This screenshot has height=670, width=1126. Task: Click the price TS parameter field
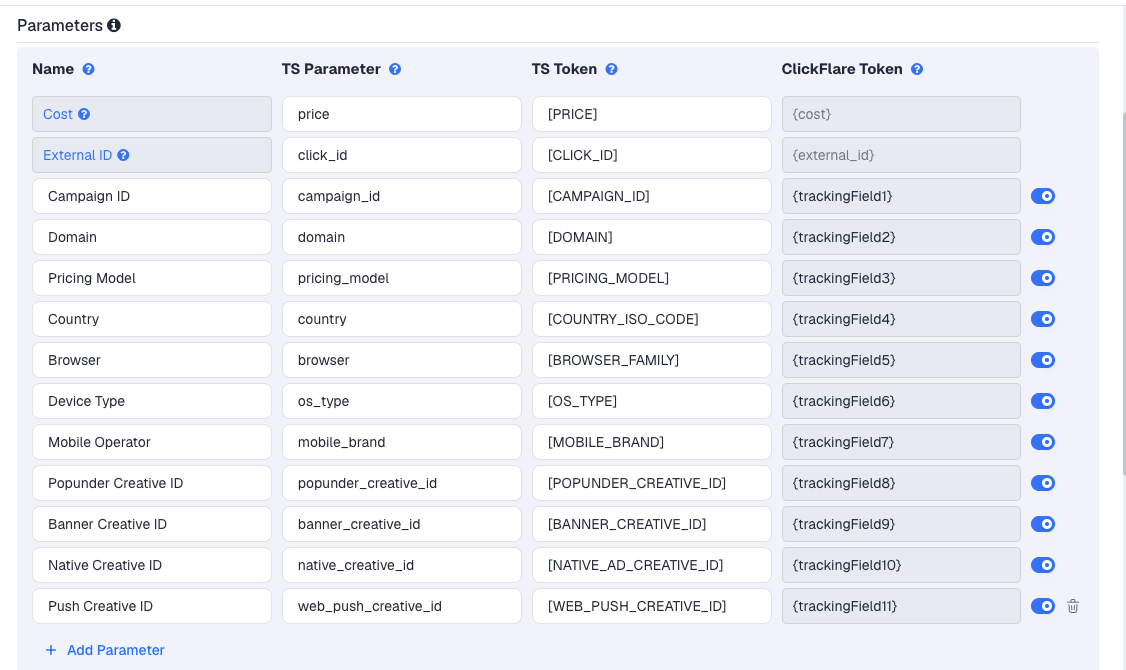401,114
